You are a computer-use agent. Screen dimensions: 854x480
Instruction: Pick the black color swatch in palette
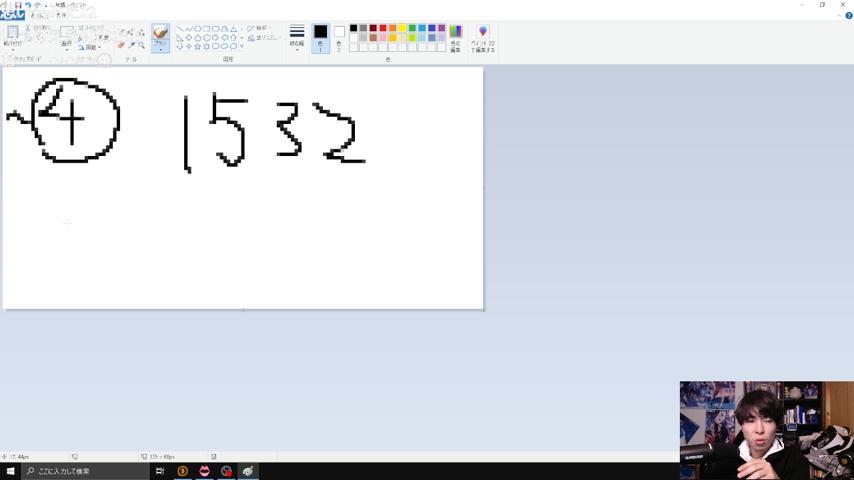tap(353, 28)
